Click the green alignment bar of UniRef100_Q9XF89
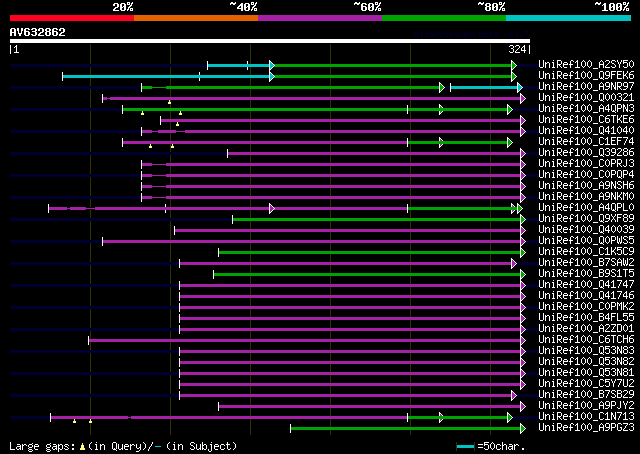This screenshot has width=640, height=454. click(378, 220)
